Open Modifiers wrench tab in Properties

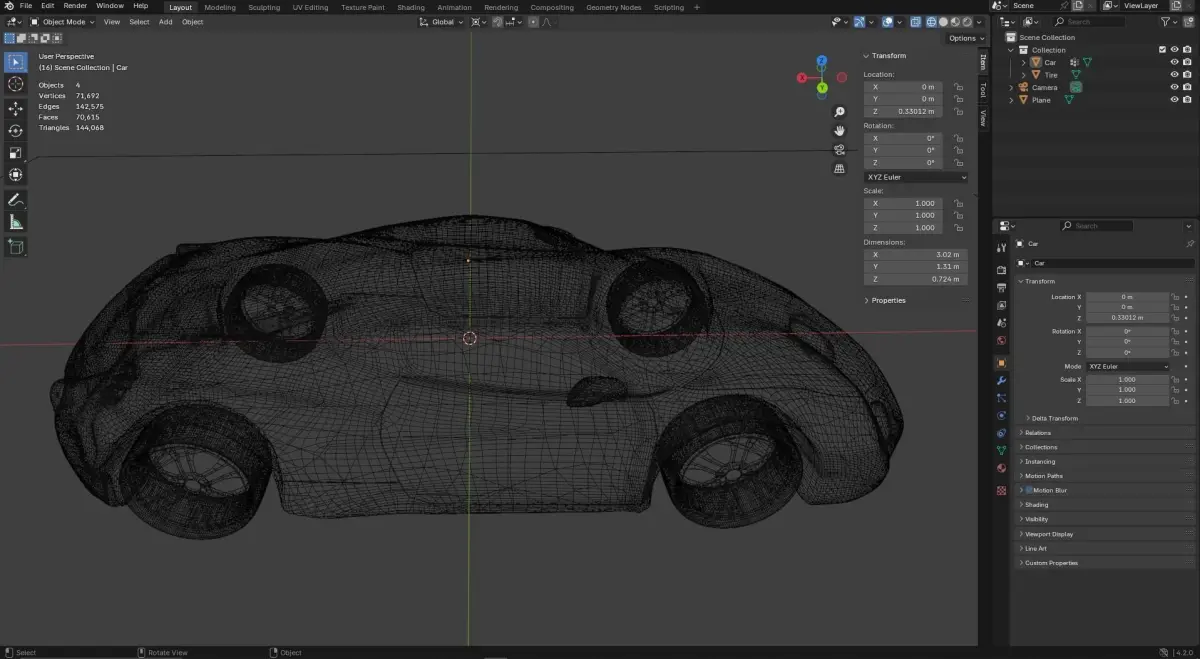click(1001, 381)
